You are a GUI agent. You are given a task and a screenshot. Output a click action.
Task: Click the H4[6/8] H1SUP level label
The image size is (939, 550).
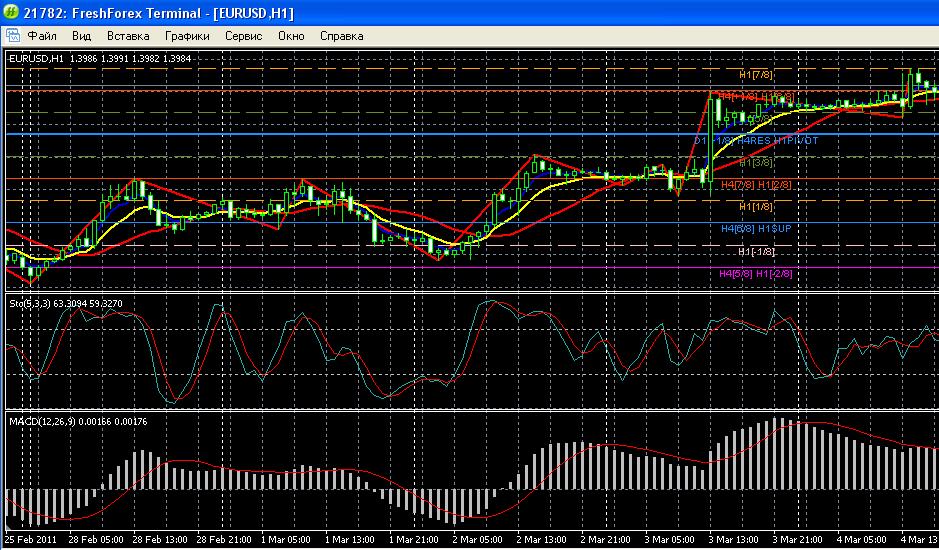pos(756,228)
